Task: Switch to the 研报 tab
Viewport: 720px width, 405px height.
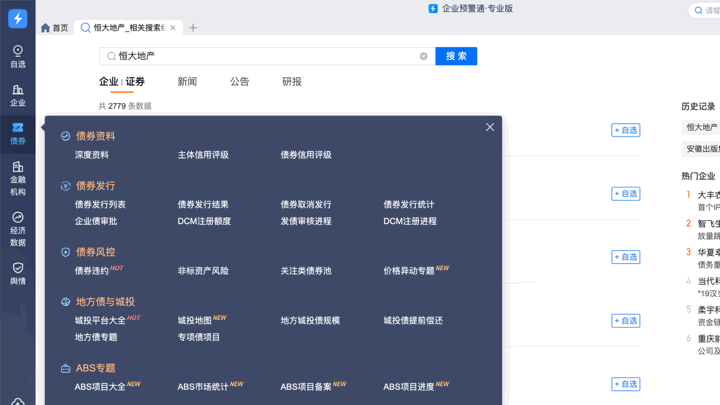Action: coord(291,82)
